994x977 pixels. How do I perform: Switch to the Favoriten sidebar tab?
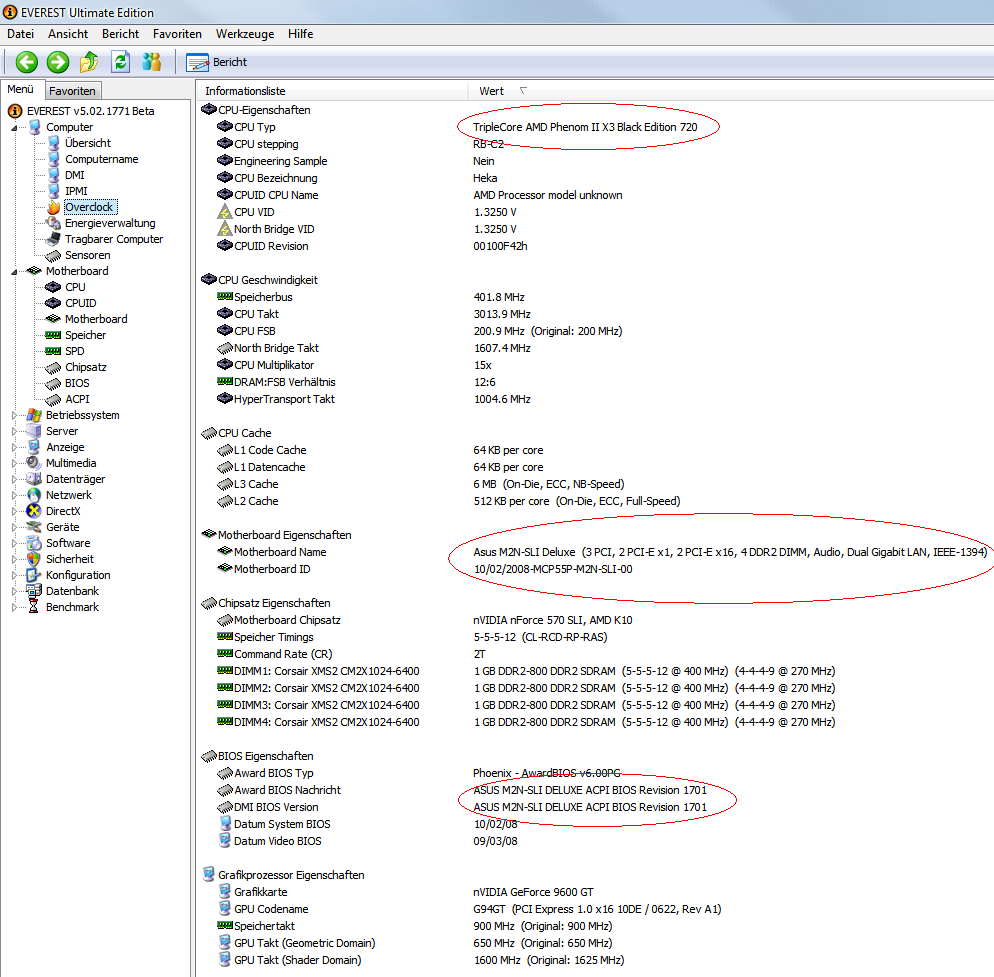tap(72, 91)
